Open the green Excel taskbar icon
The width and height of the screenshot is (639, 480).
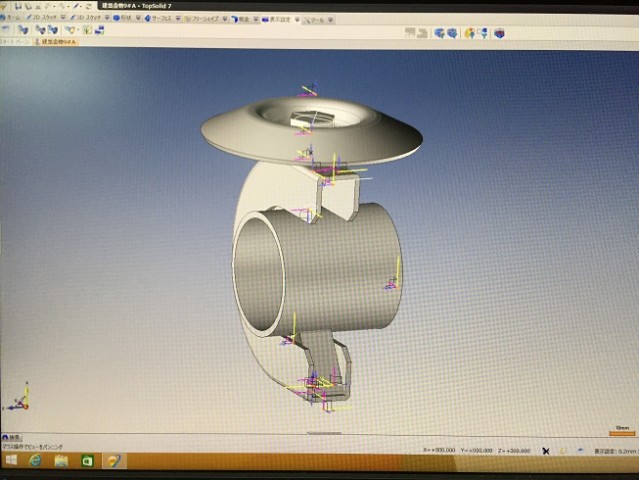pyautogui.click(x=87, y=461)
